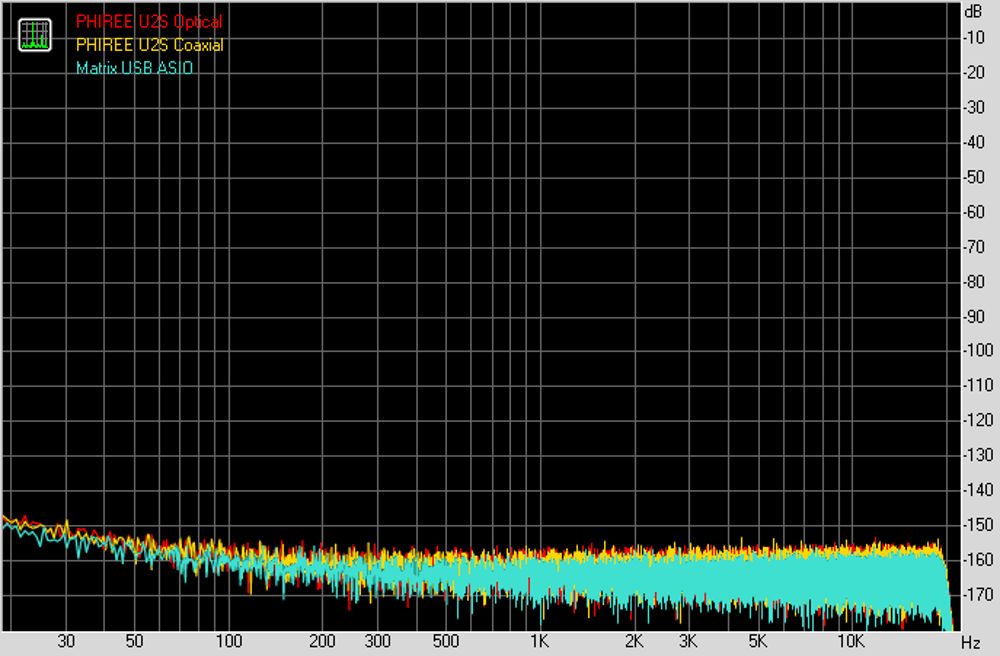Click the -80 dB axis value
The height and width of the screenshot is (656, 1000).
pos(974,281)
